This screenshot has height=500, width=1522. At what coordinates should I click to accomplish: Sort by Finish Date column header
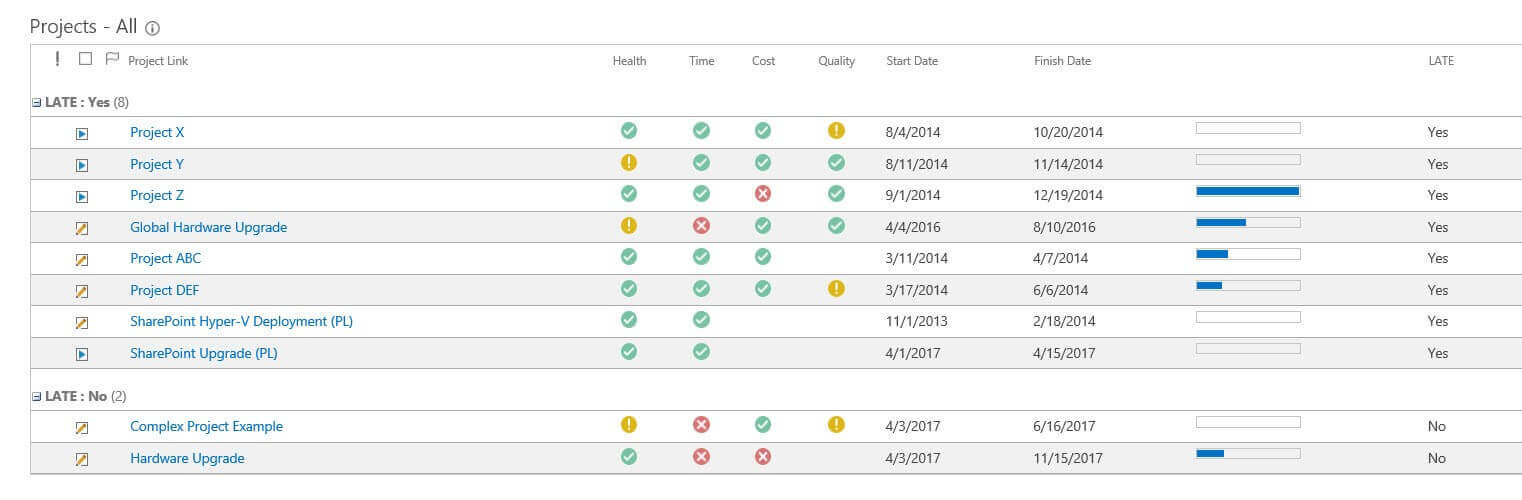click(x=1062, y=61)
